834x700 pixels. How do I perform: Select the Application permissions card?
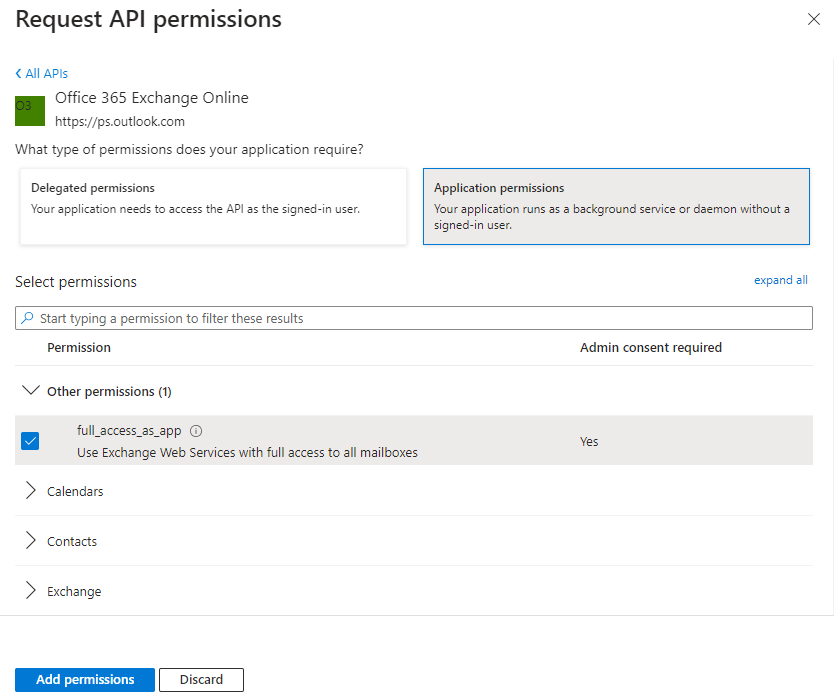click(x=616, y=206)
